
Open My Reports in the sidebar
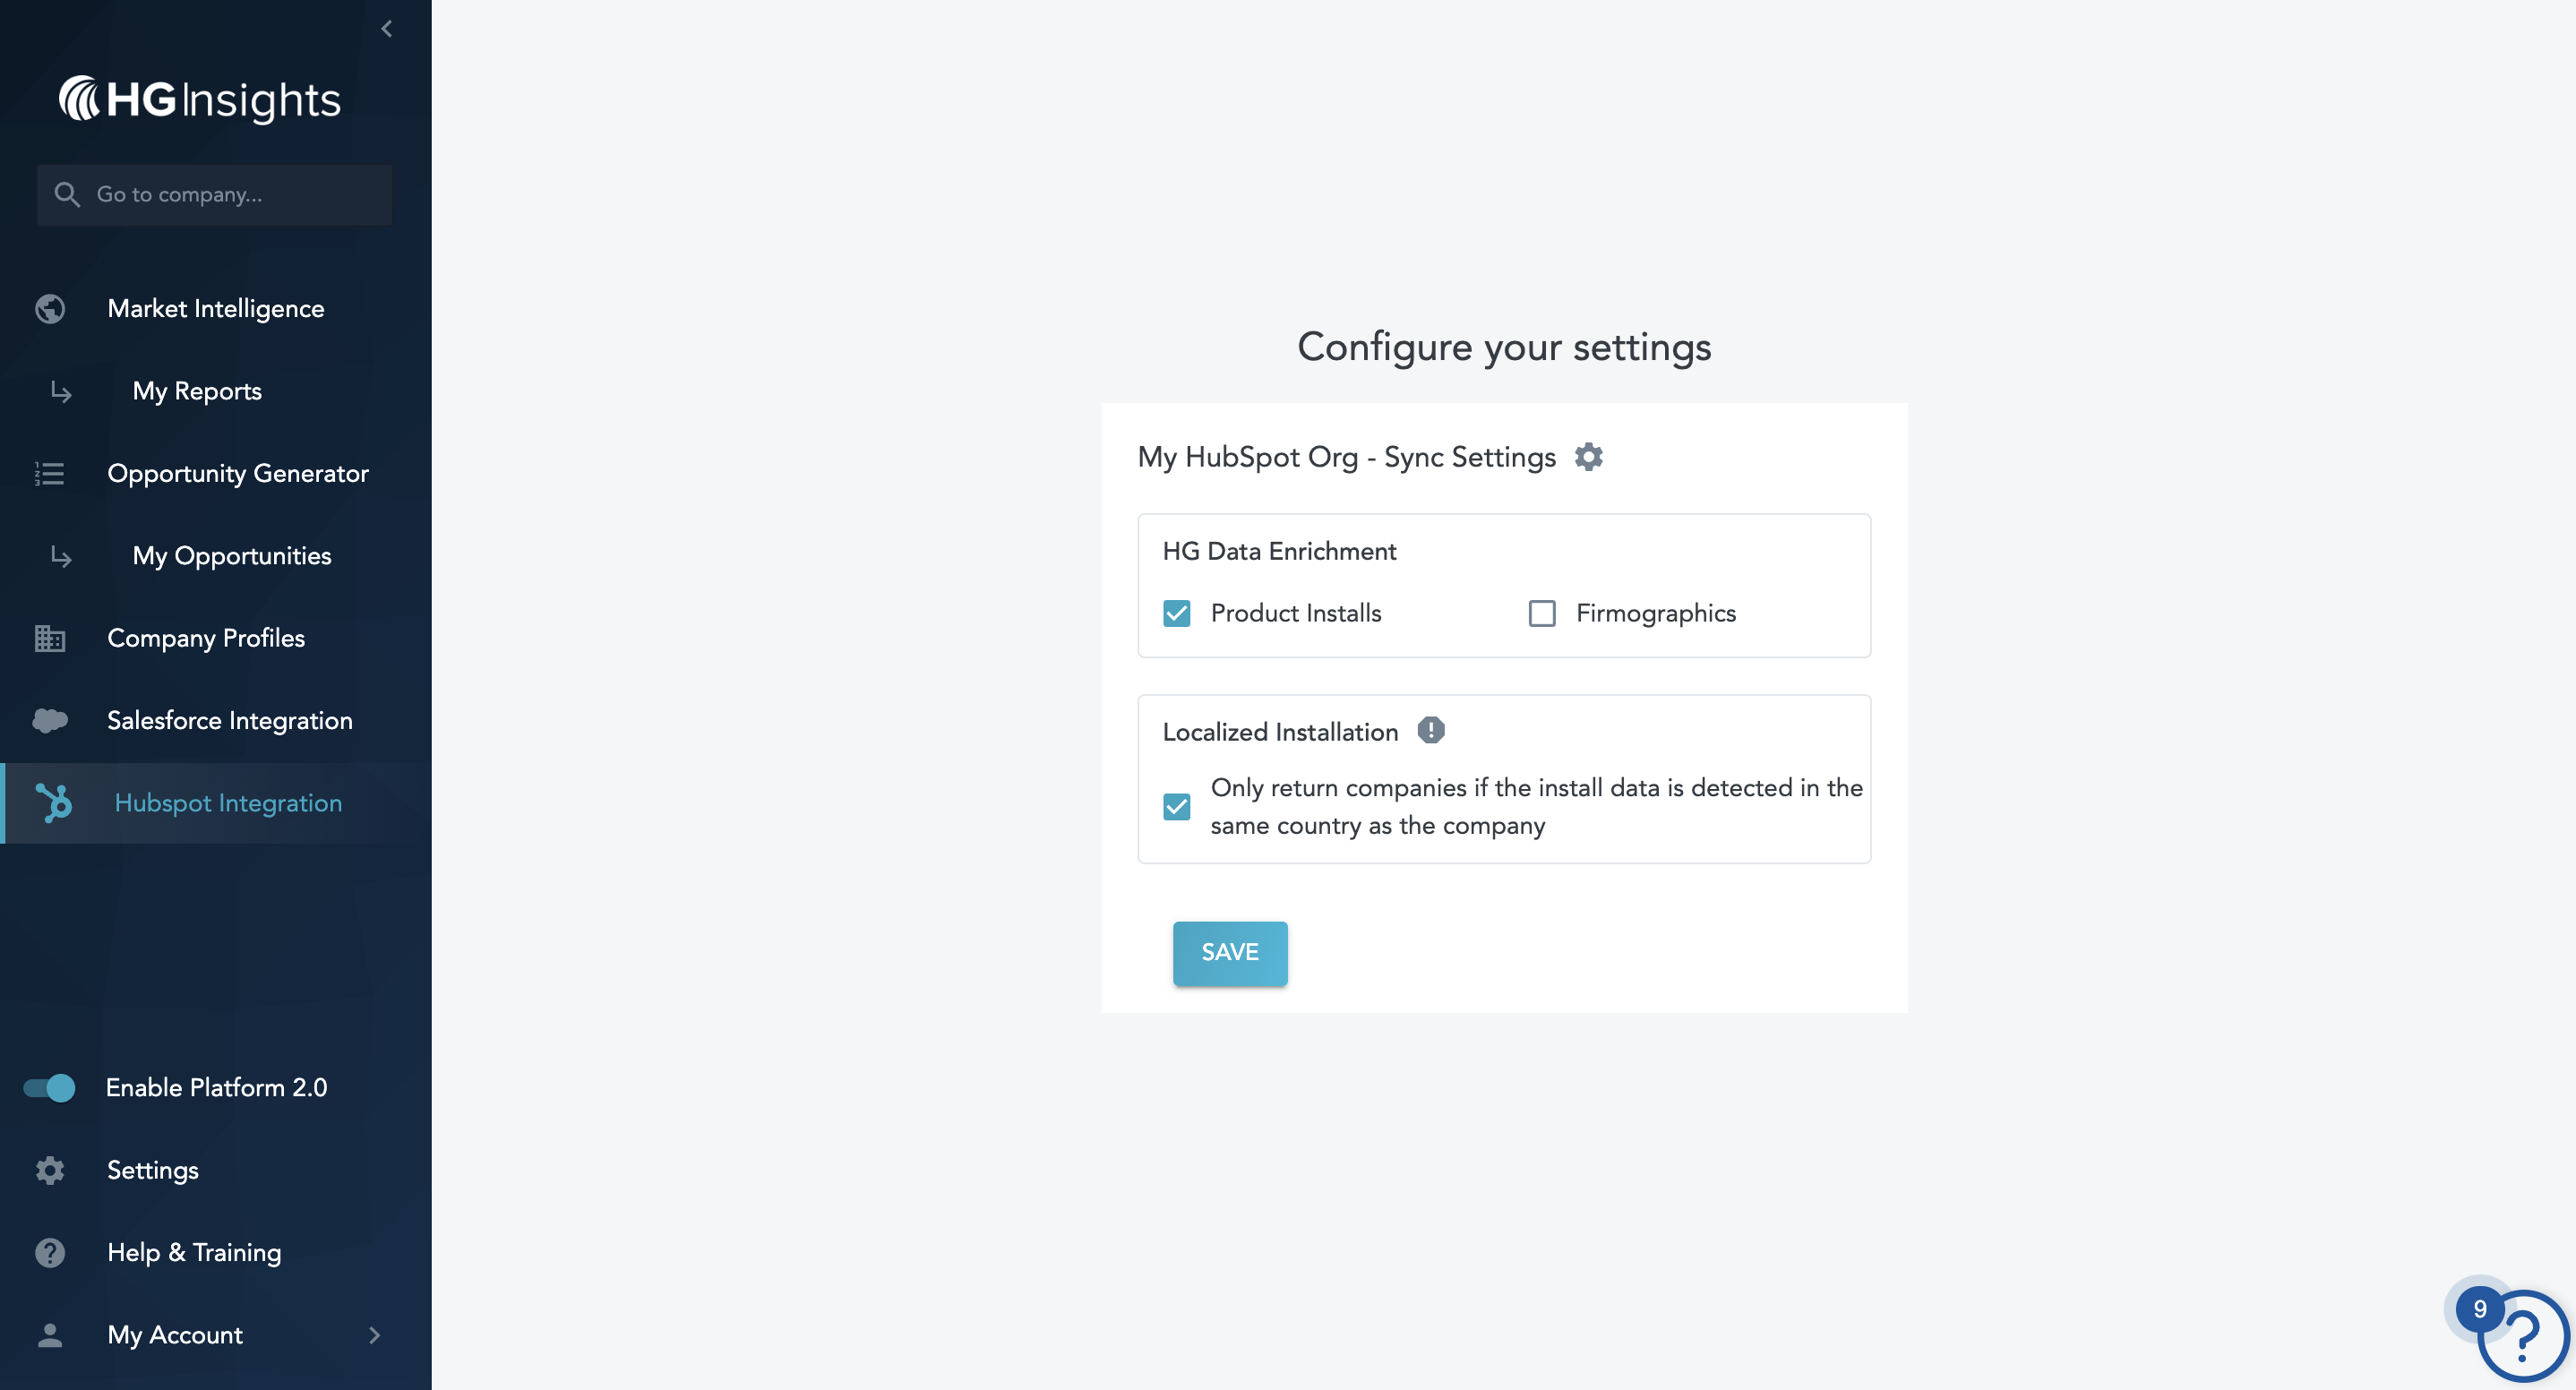tap(197, 391)
